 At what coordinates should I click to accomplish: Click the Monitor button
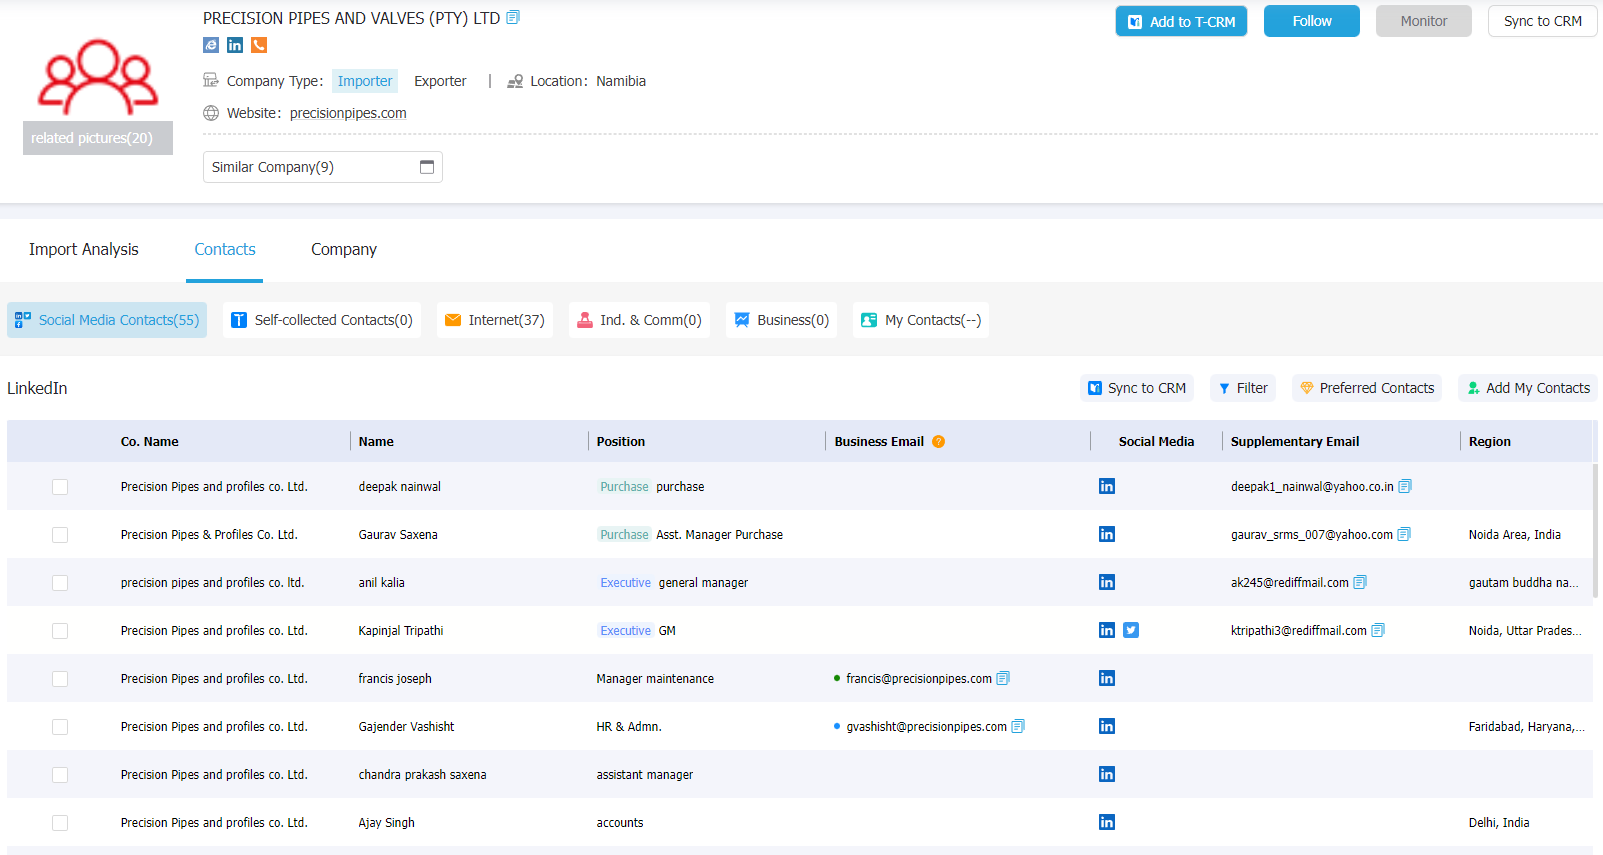[1424, 21]
